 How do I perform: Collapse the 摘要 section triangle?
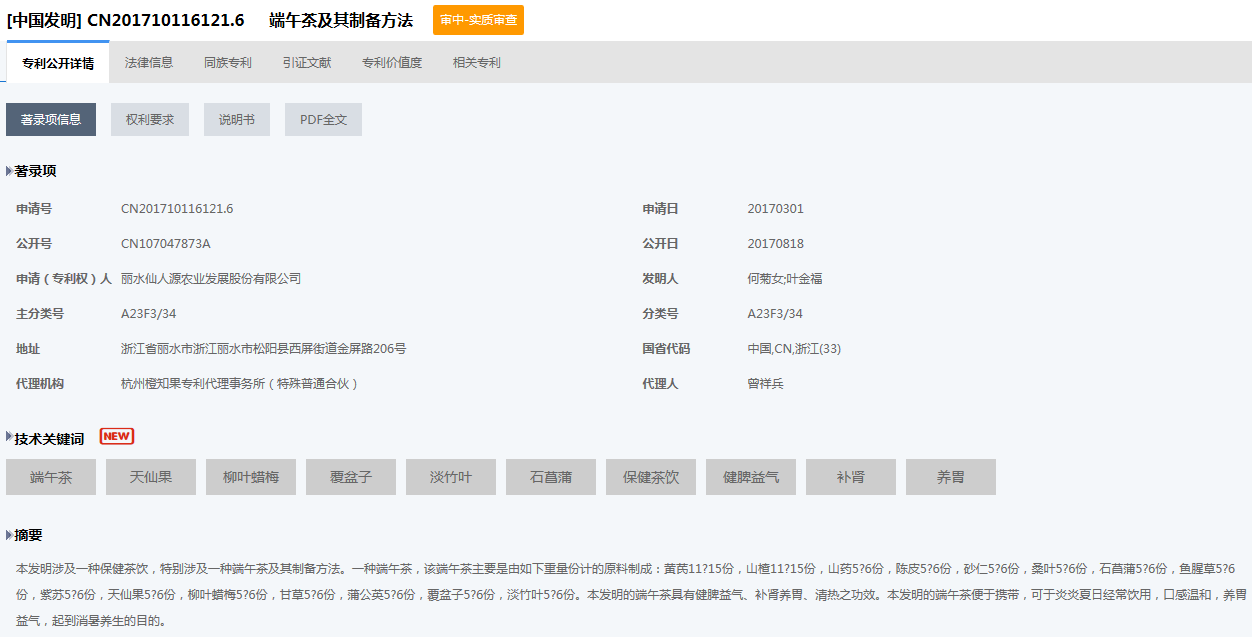[9, 535]
